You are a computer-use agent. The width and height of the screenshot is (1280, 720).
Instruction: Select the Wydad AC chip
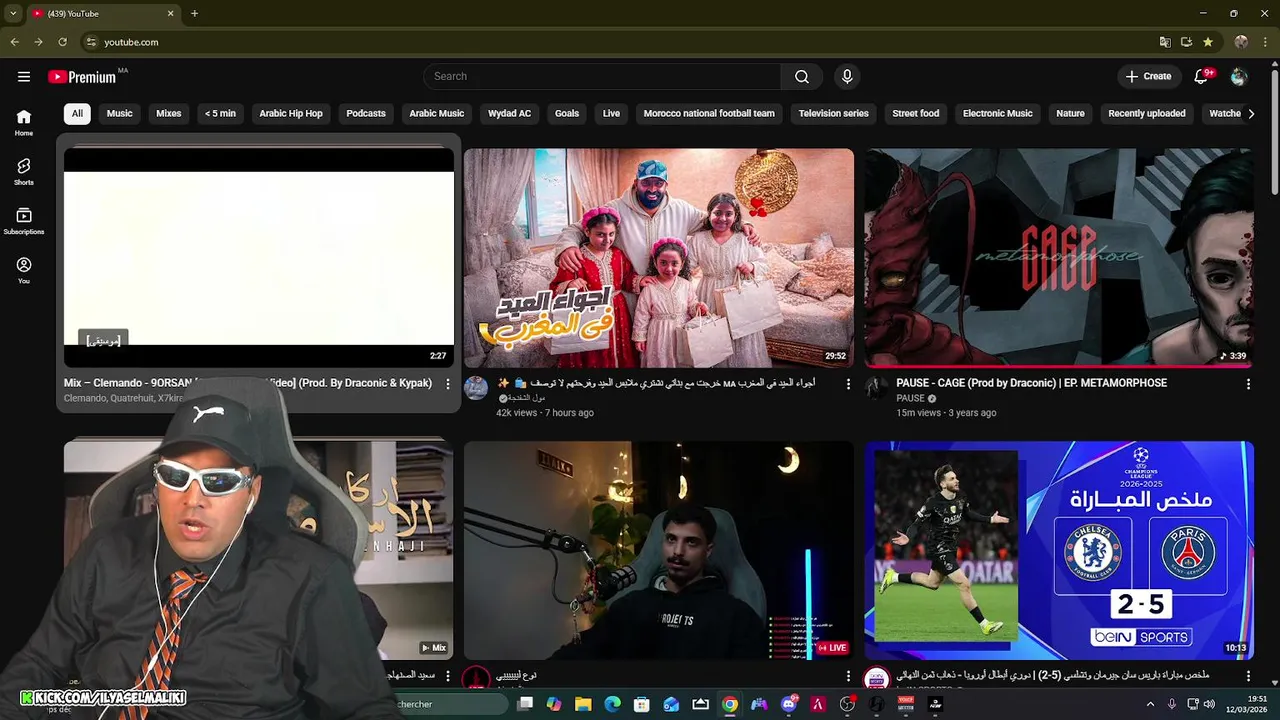pyautogui.click(x=509, y=113)
